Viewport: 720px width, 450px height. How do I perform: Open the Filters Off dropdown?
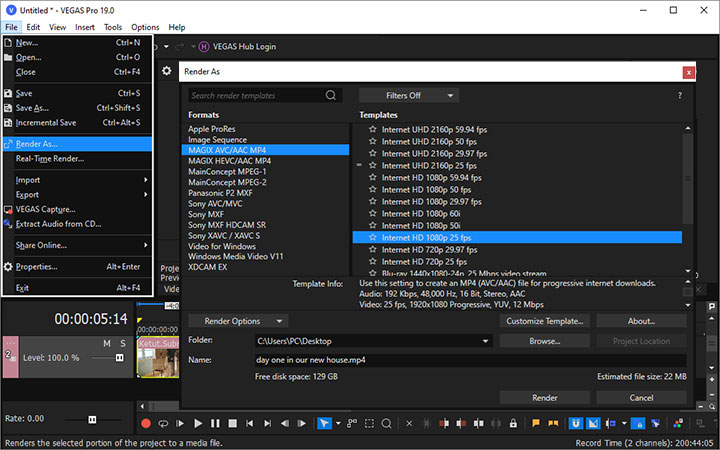[408, 96]
